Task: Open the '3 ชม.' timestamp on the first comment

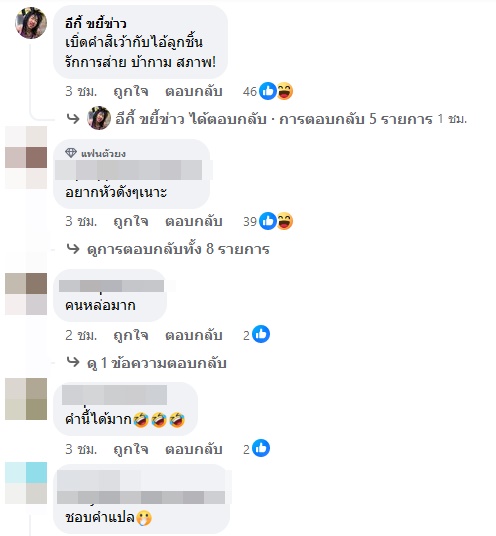Action: pyautogui.click(x=81, y=92)
